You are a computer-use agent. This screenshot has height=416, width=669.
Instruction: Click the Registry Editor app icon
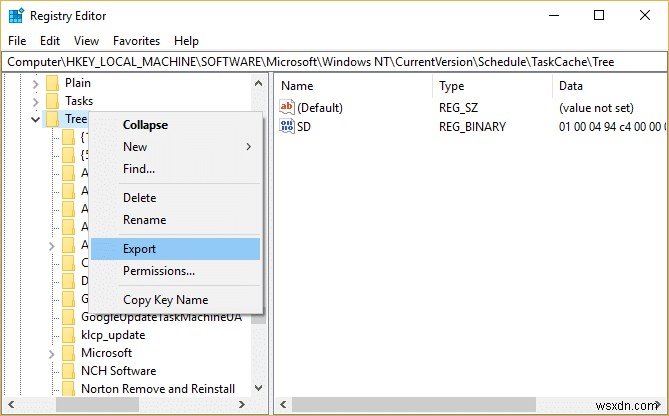15,15
